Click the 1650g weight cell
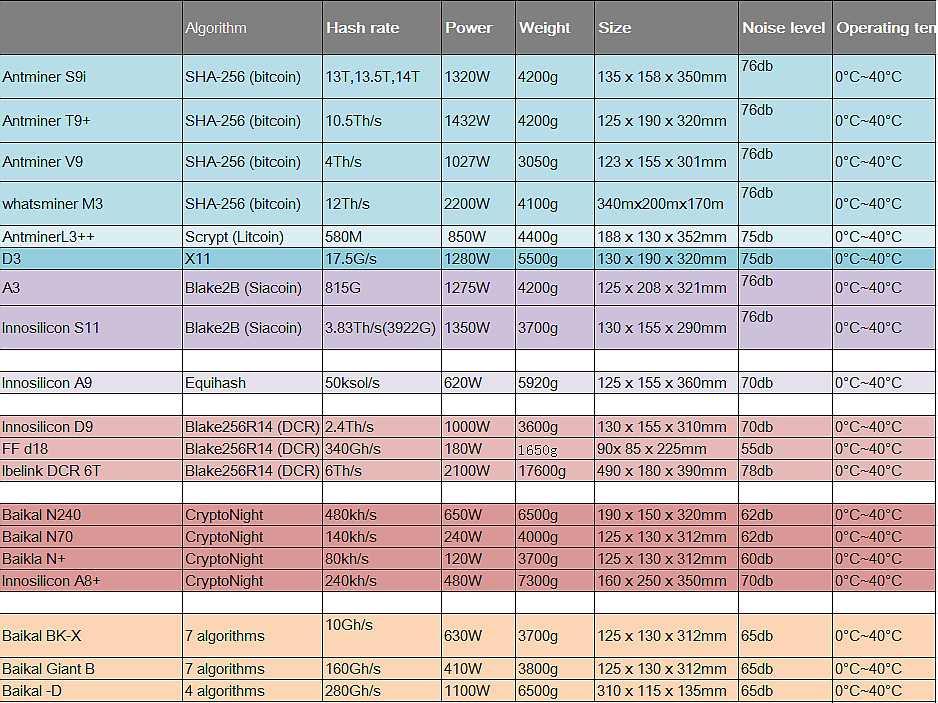The height and width of the screenshot is (703, 938). coord(555,449)
